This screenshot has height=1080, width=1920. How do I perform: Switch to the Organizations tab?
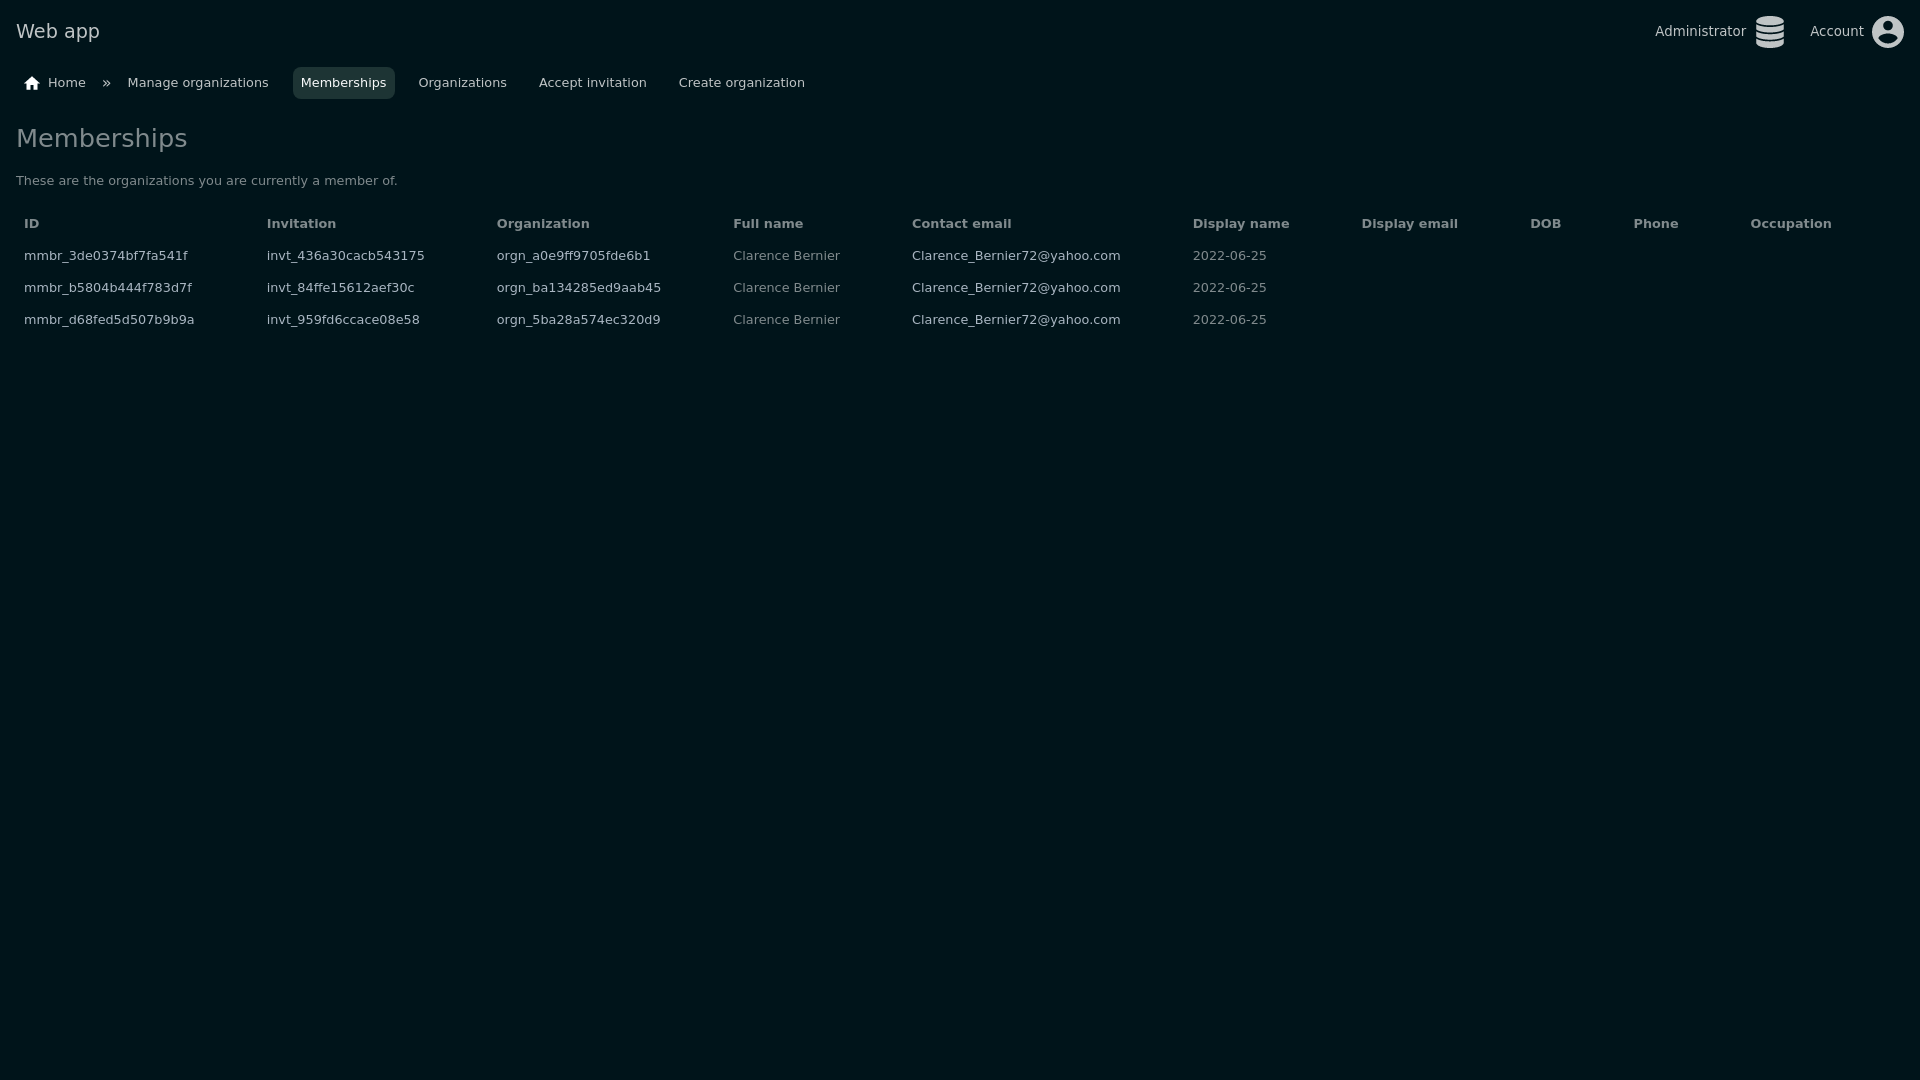pyautogui.click(x=462, y=83)
